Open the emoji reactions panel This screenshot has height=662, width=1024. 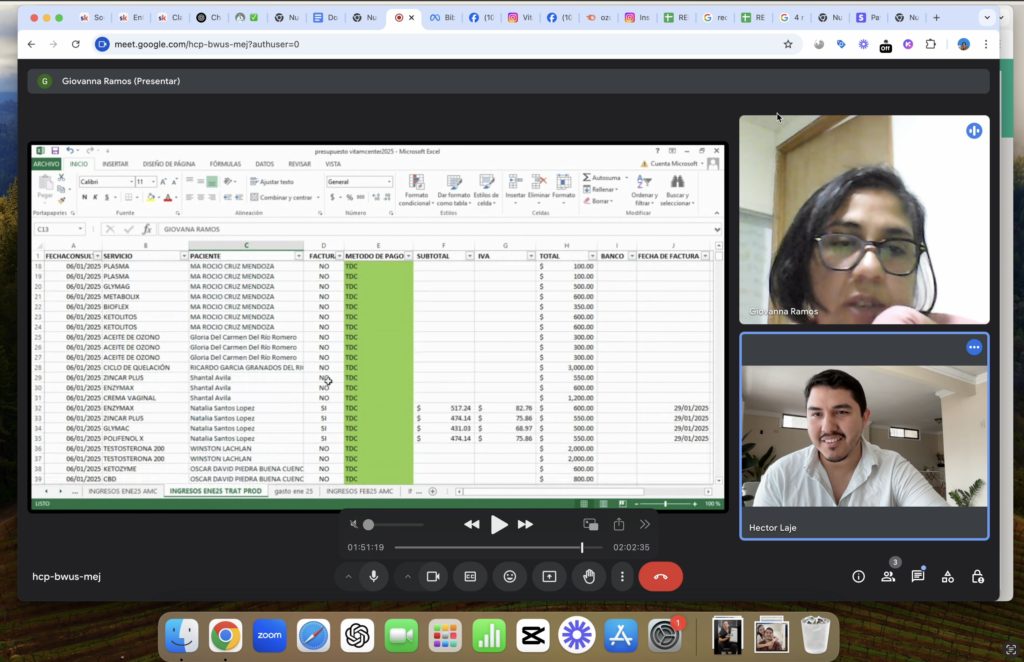coord(510,576)
